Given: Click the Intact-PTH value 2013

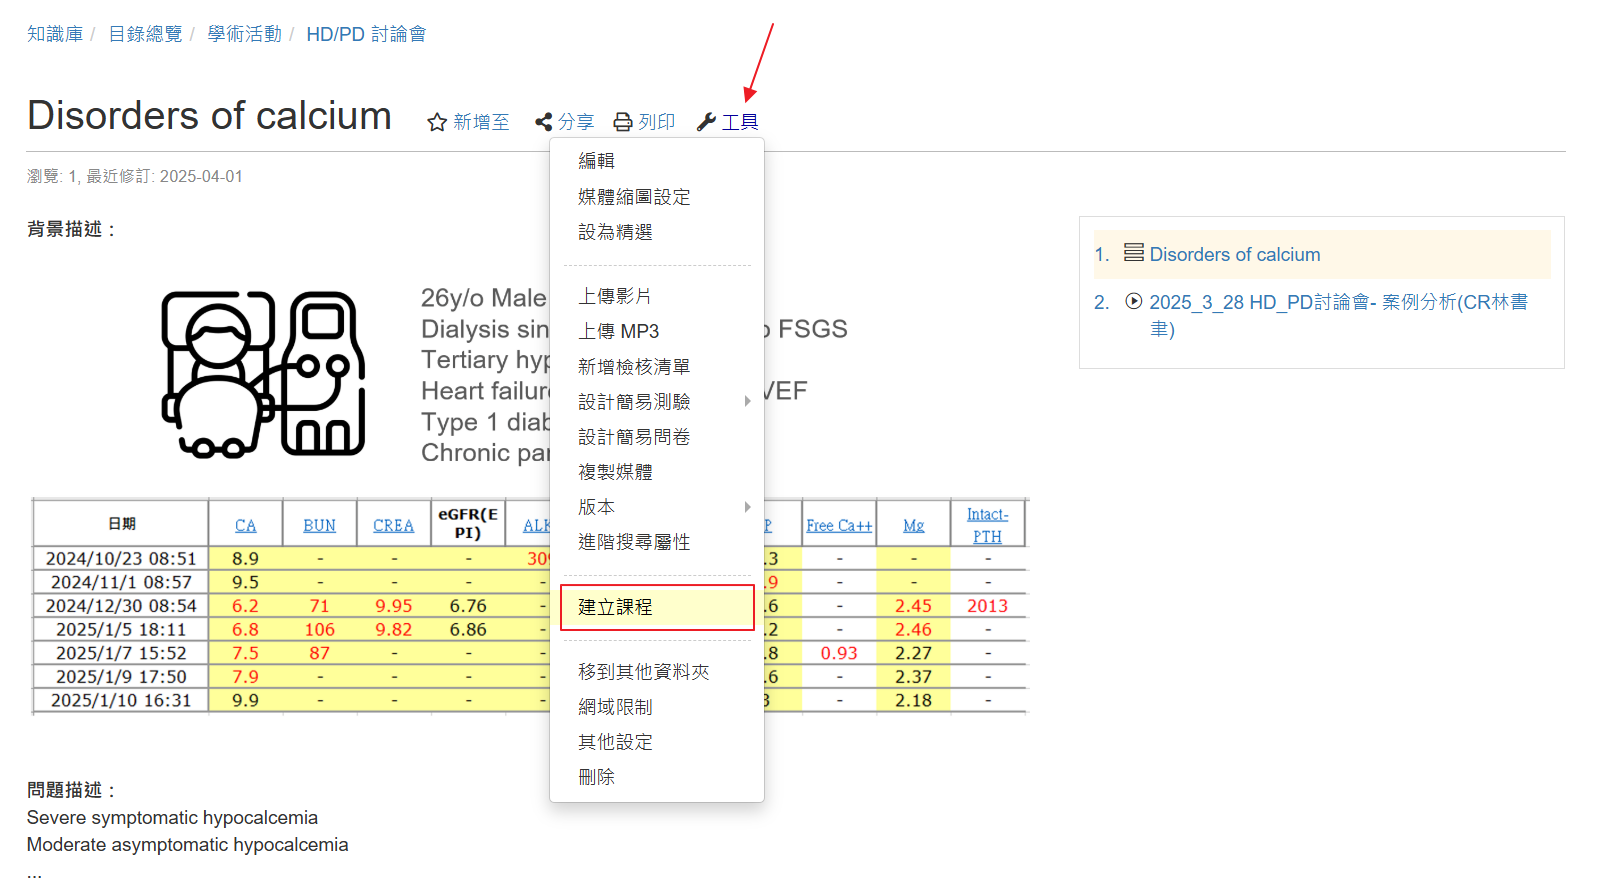Looking at the screenshot, I should click(987, 605).
